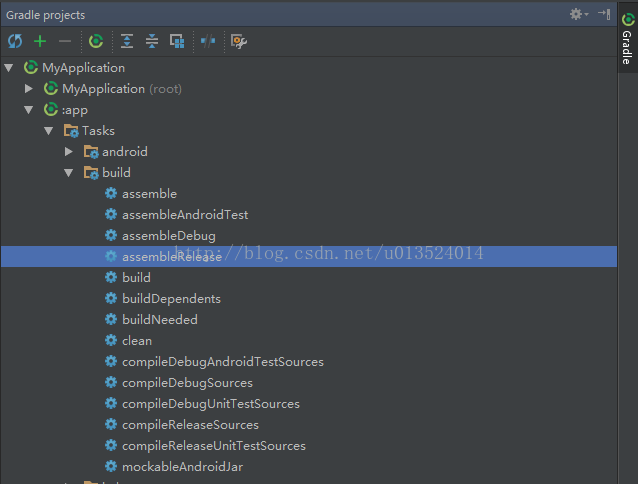
Task: Open the gear options menu
Action: point(579,15)
